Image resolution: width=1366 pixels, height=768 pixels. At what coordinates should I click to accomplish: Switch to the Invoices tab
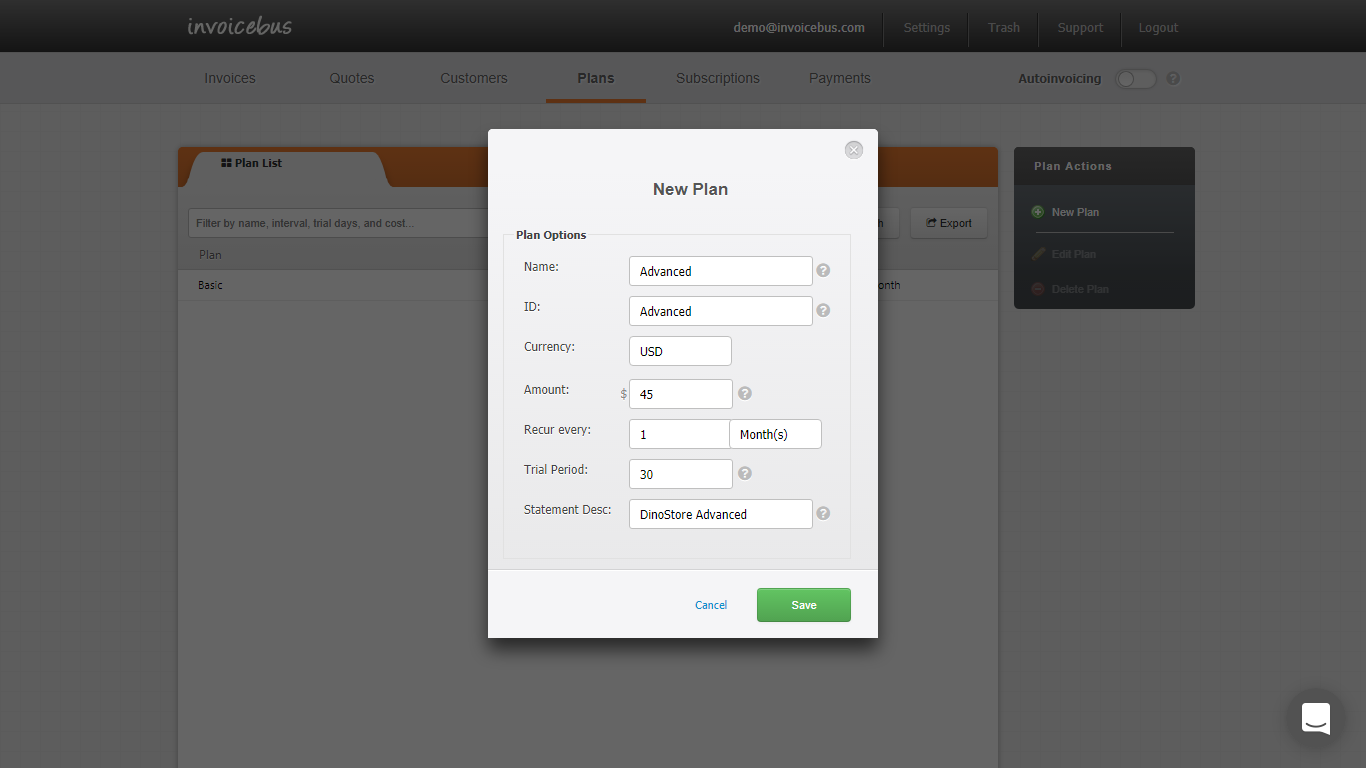point(229,78)
